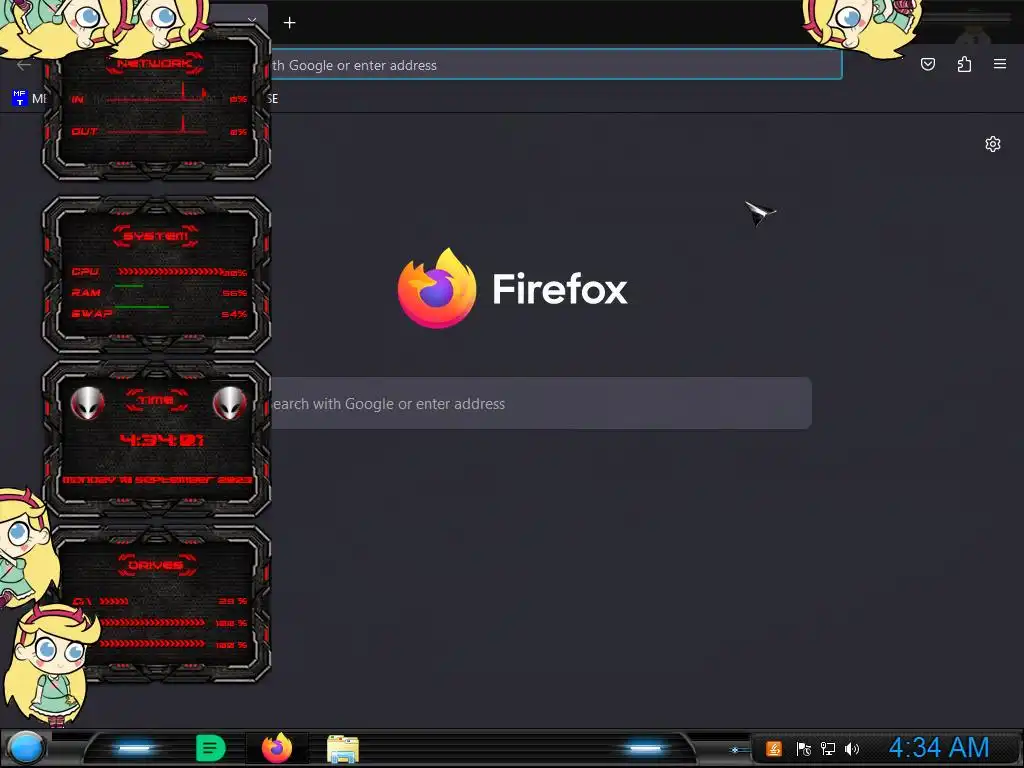Click the green SWAP usage bar
1024x768 pixels.
click(142, 306)
